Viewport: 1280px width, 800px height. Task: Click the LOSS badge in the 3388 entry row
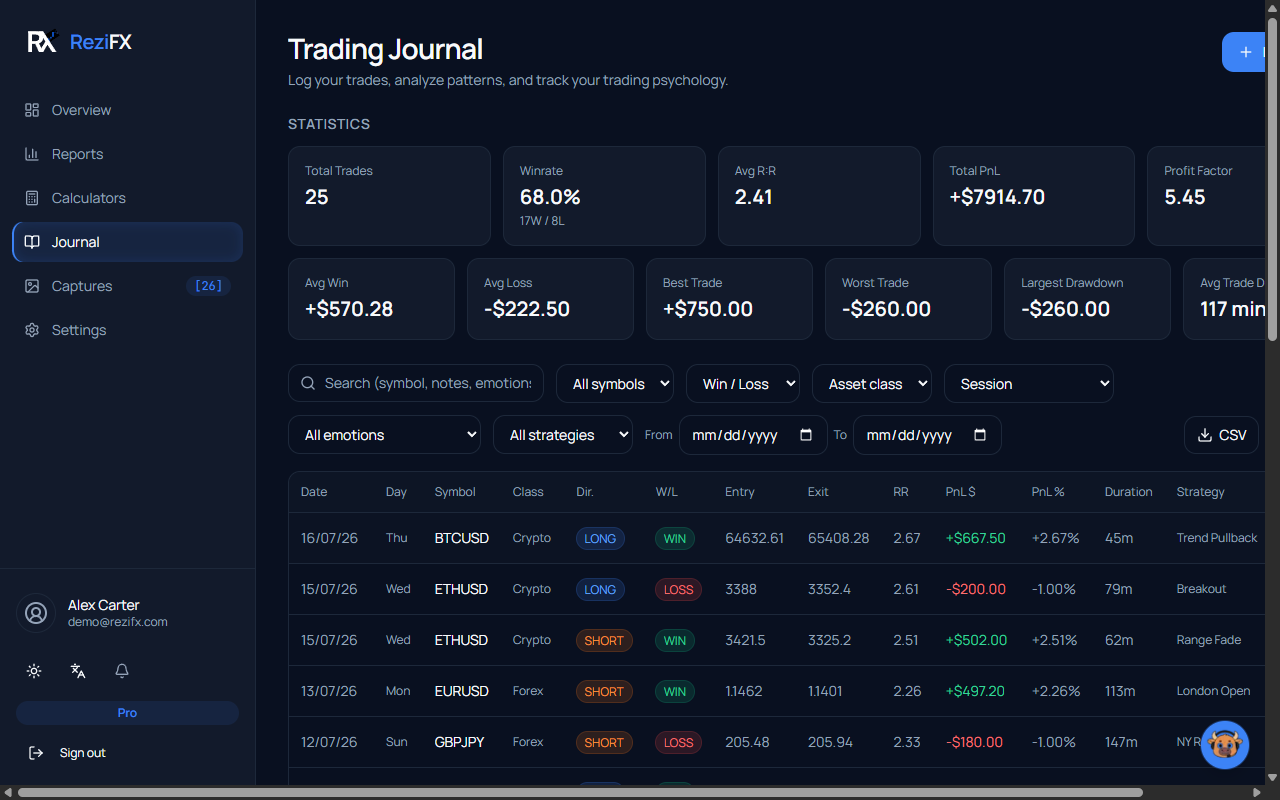(678, 589)
